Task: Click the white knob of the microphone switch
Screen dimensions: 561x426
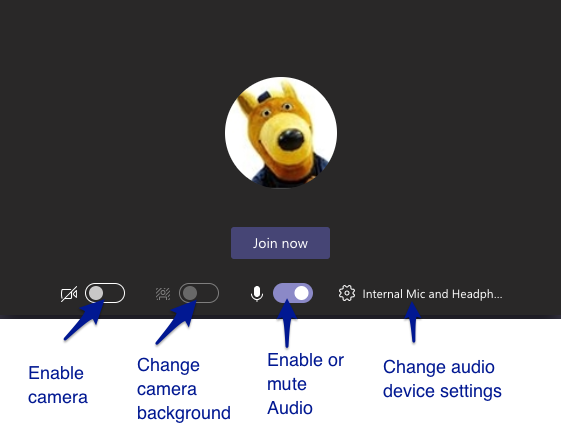Action: click(x=301, y=293)
